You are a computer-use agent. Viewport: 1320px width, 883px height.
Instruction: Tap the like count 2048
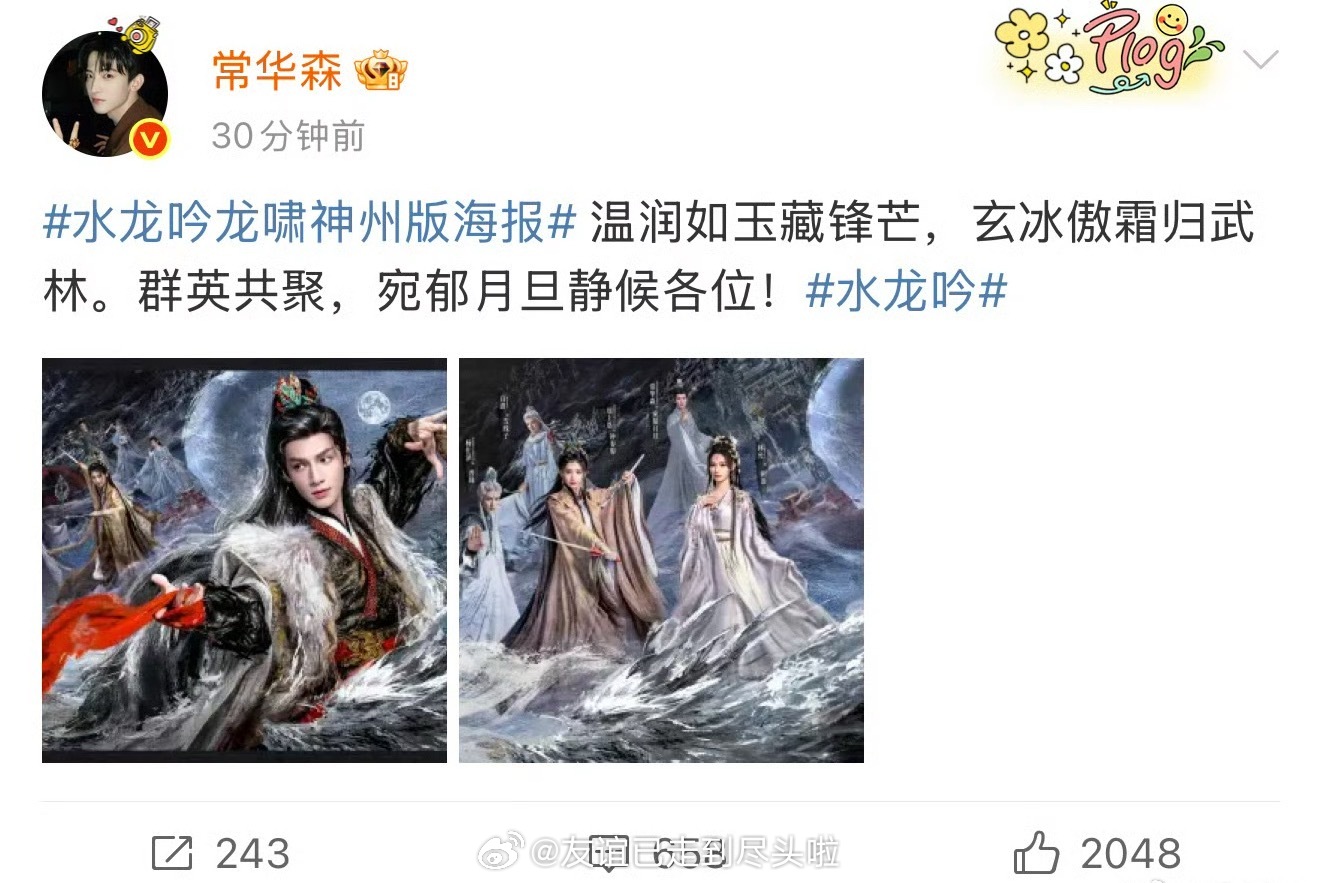[x=1131, y=854]
